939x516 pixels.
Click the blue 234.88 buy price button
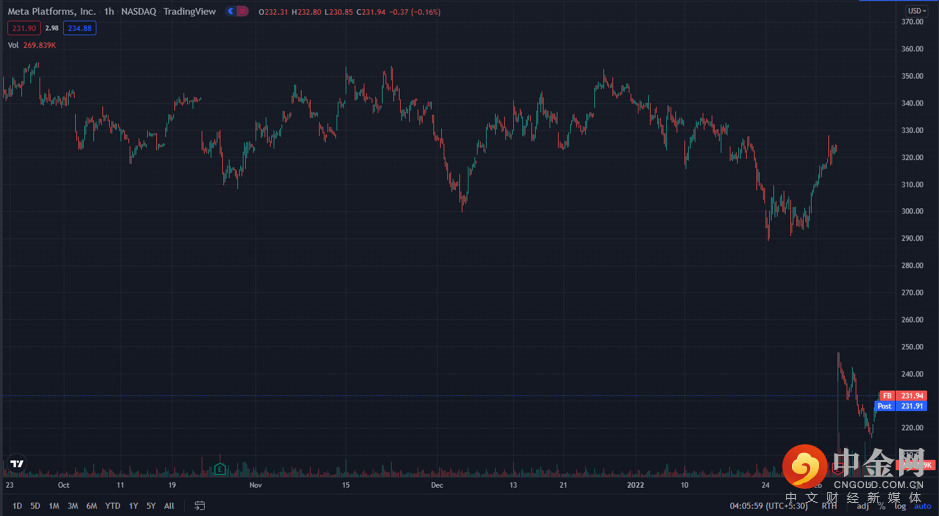80,28
